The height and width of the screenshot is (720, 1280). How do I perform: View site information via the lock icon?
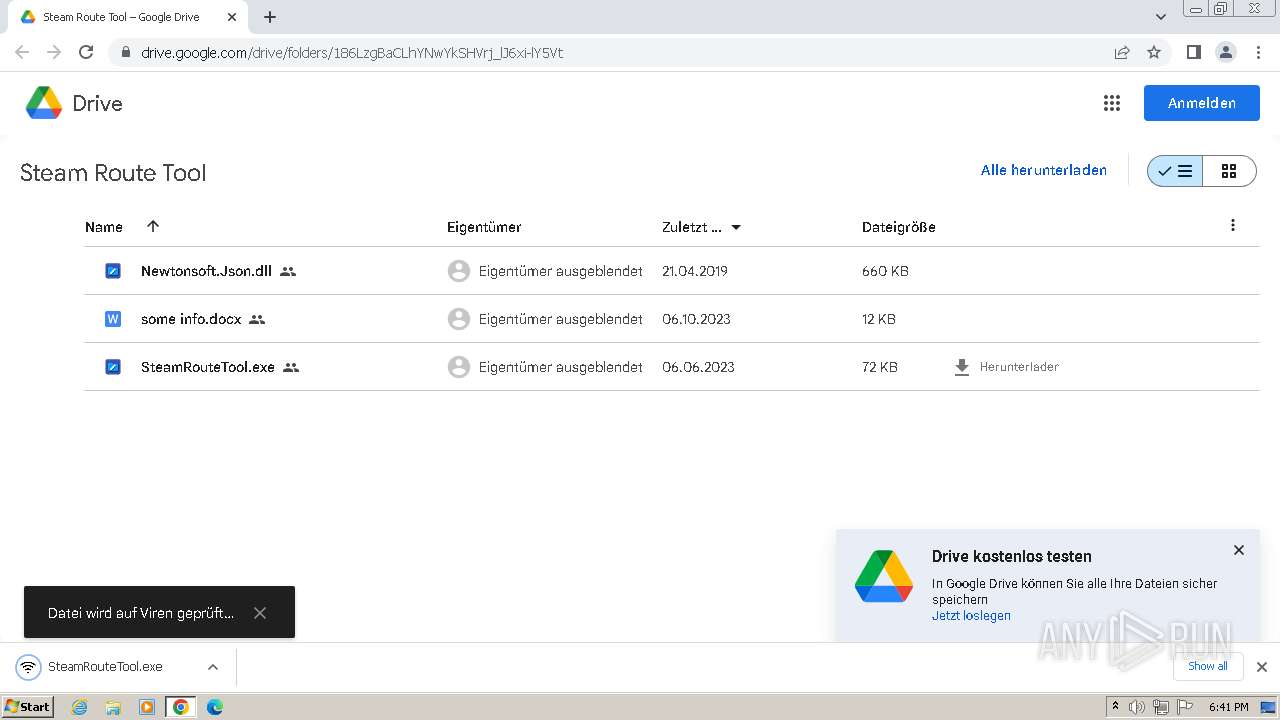(x=125, y=52)
